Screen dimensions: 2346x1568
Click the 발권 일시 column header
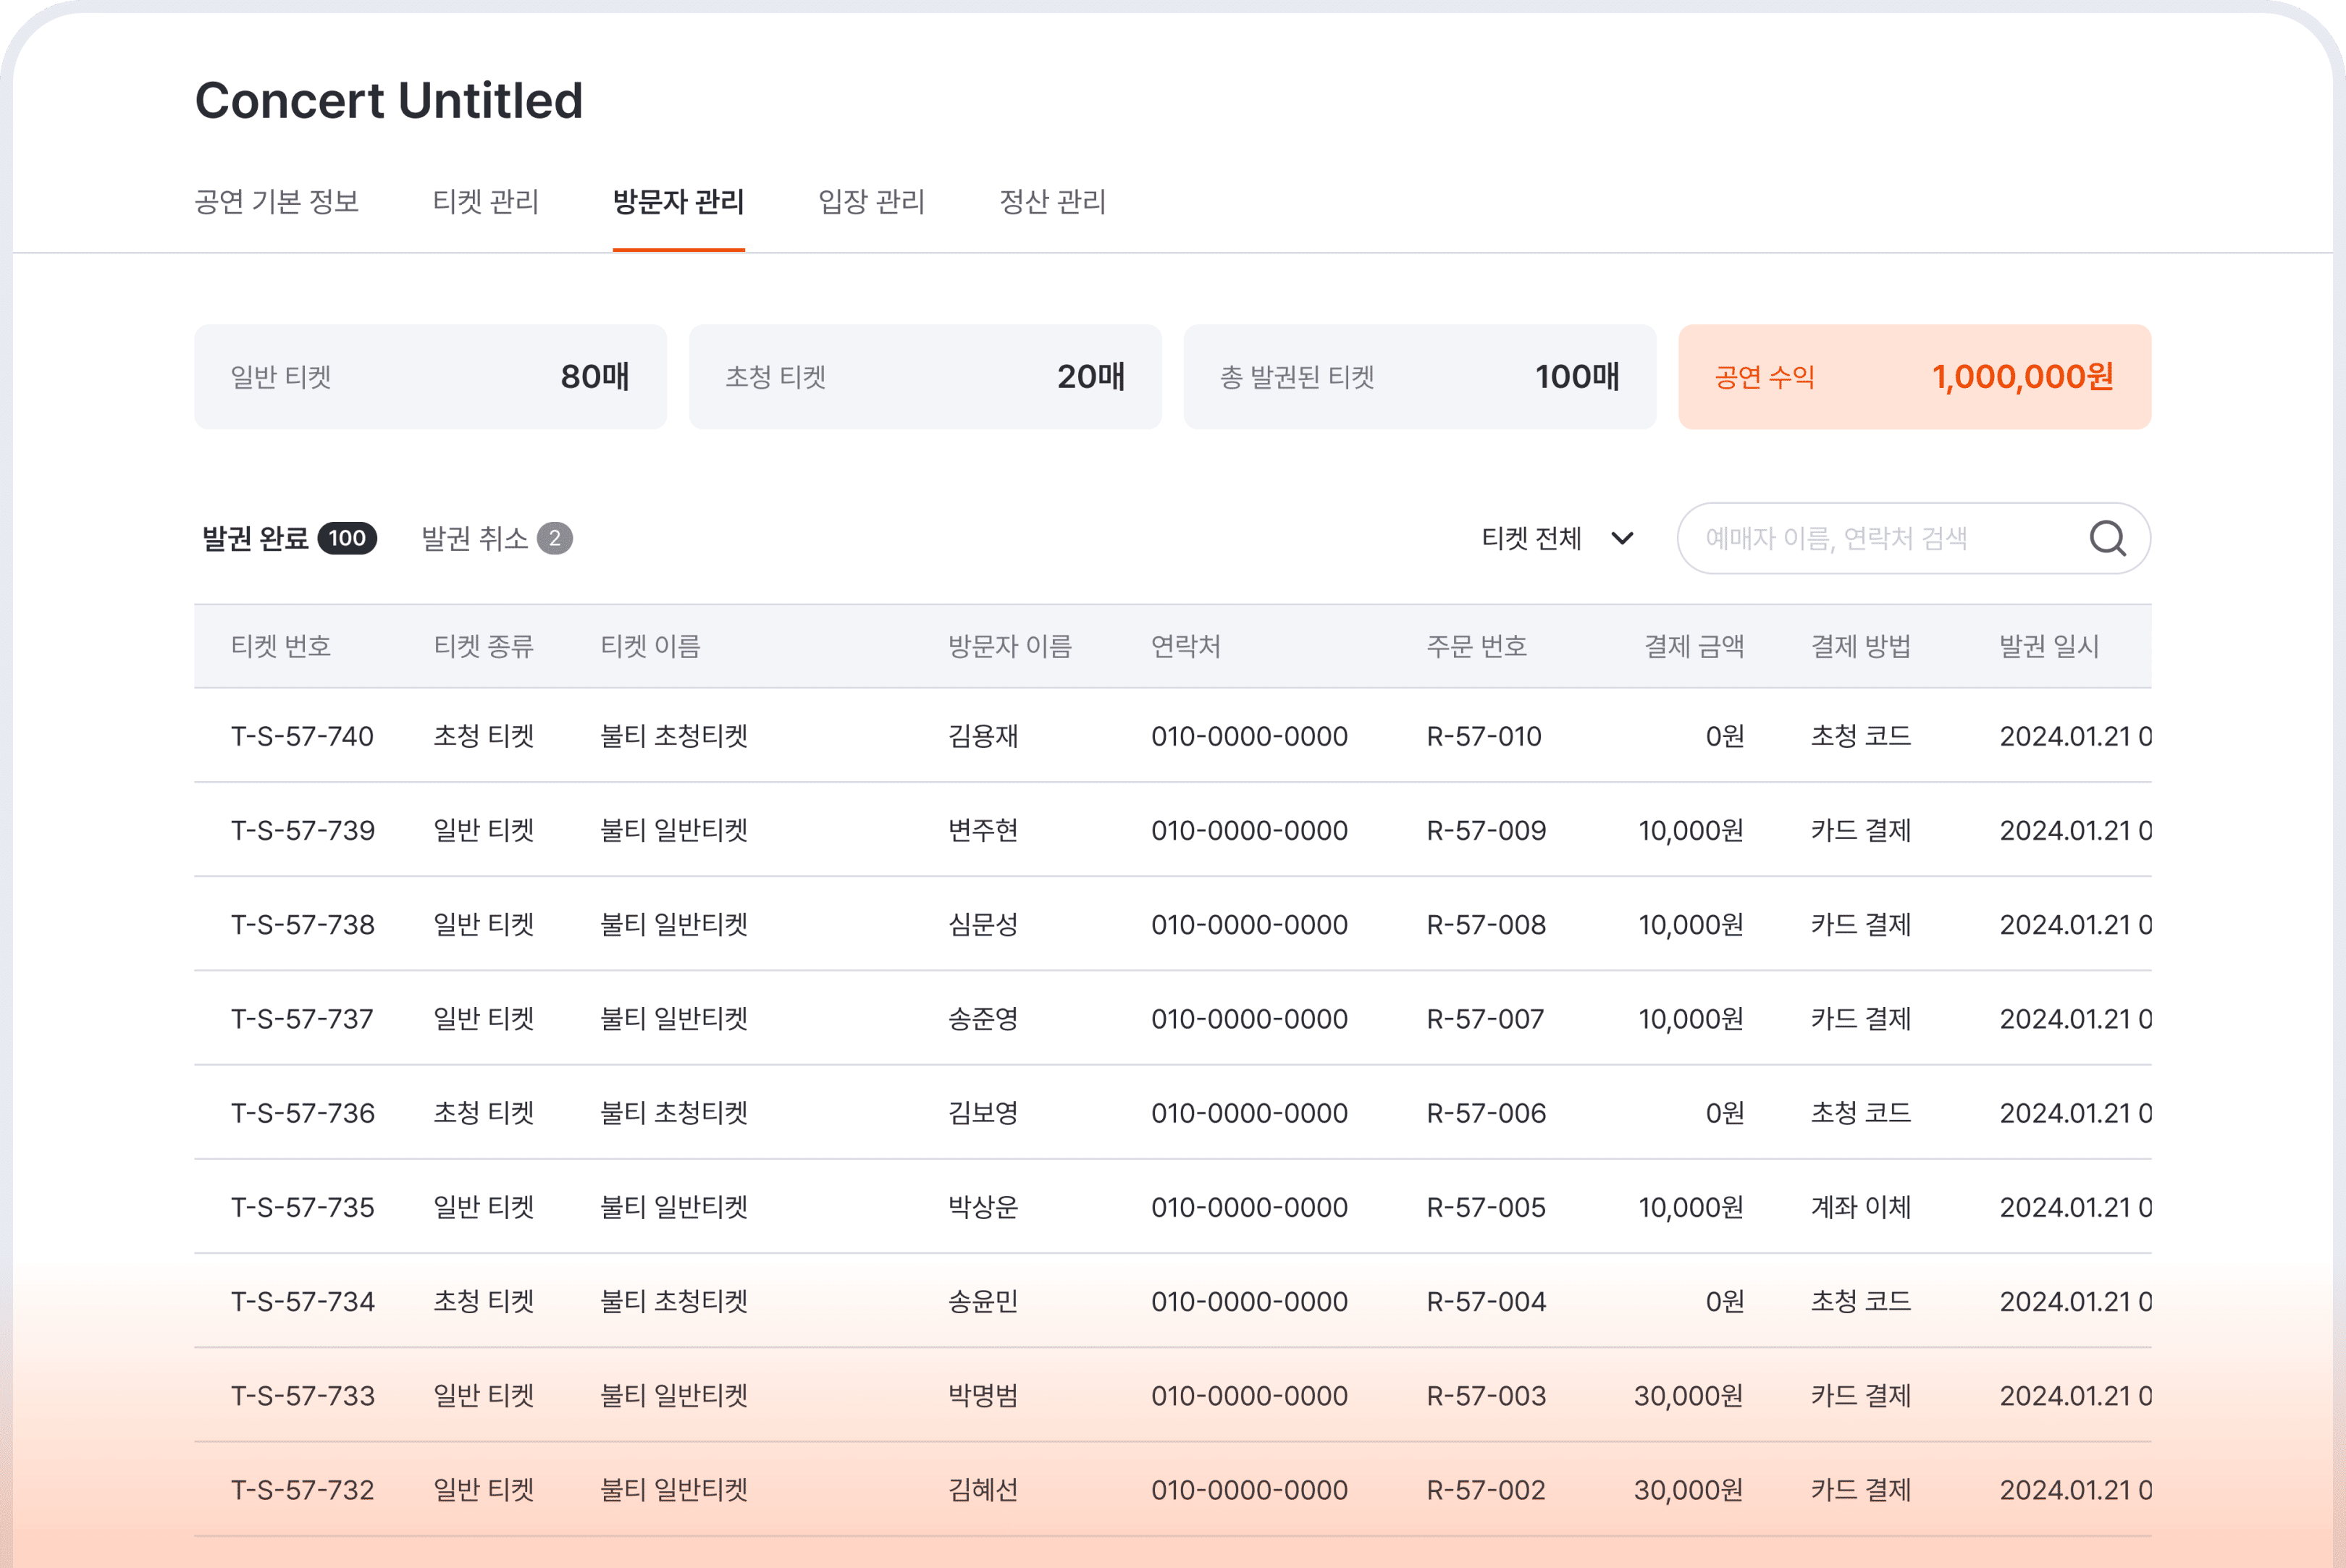click(2048, 646)
